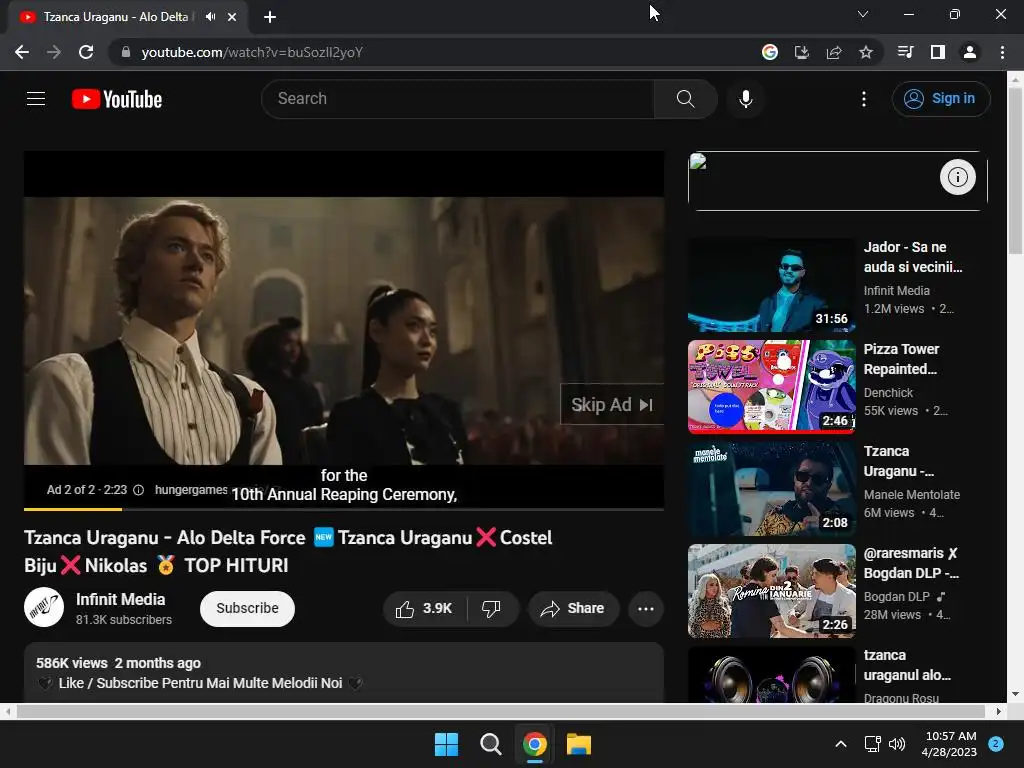1024x768 pixels.
Task: Dislike the video with thumbs down
Action: (491, 609)
